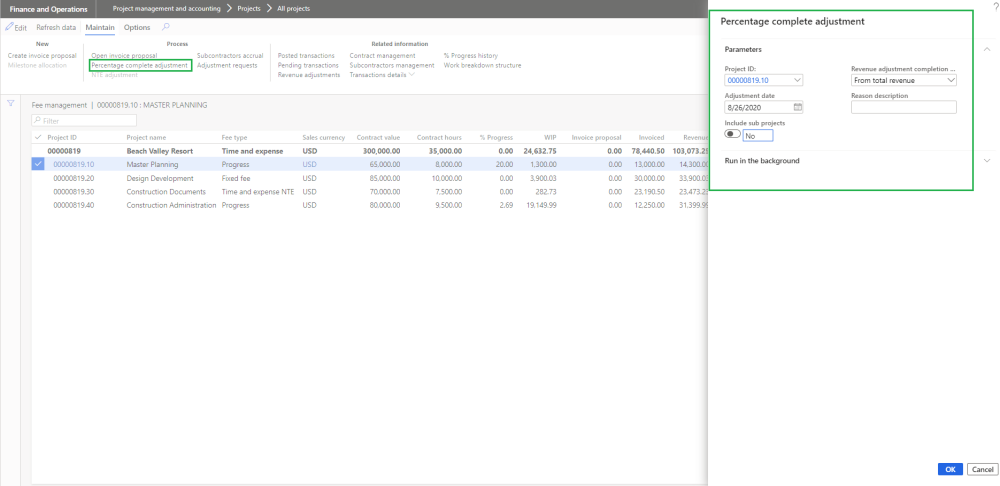Open Revenue adjustment completion dropdown
This screenshot has width=1000, height=486.
pyautogui.click(x=950, y=80)
